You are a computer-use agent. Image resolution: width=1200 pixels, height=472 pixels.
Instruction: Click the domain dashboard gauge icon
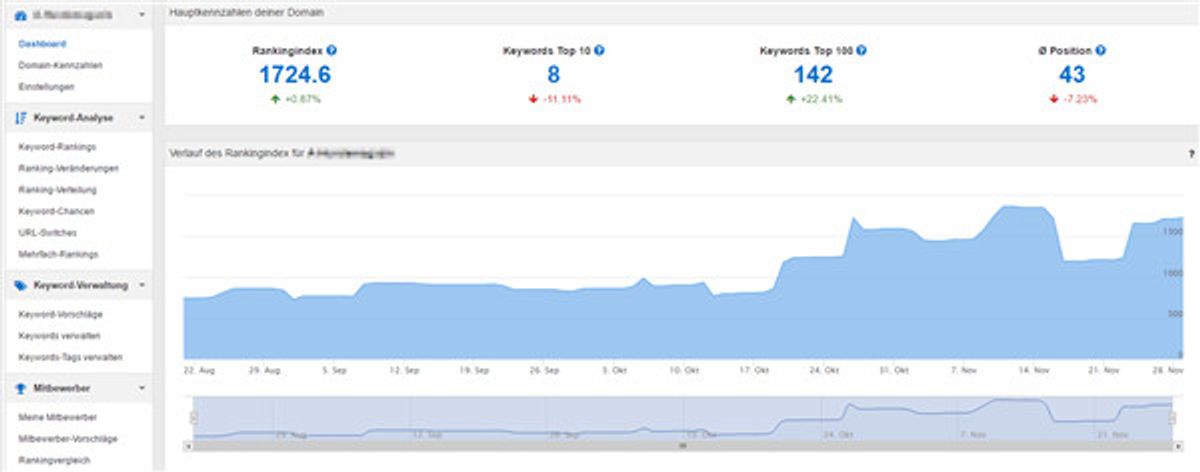pyautogui.click(x=21, y=15)
